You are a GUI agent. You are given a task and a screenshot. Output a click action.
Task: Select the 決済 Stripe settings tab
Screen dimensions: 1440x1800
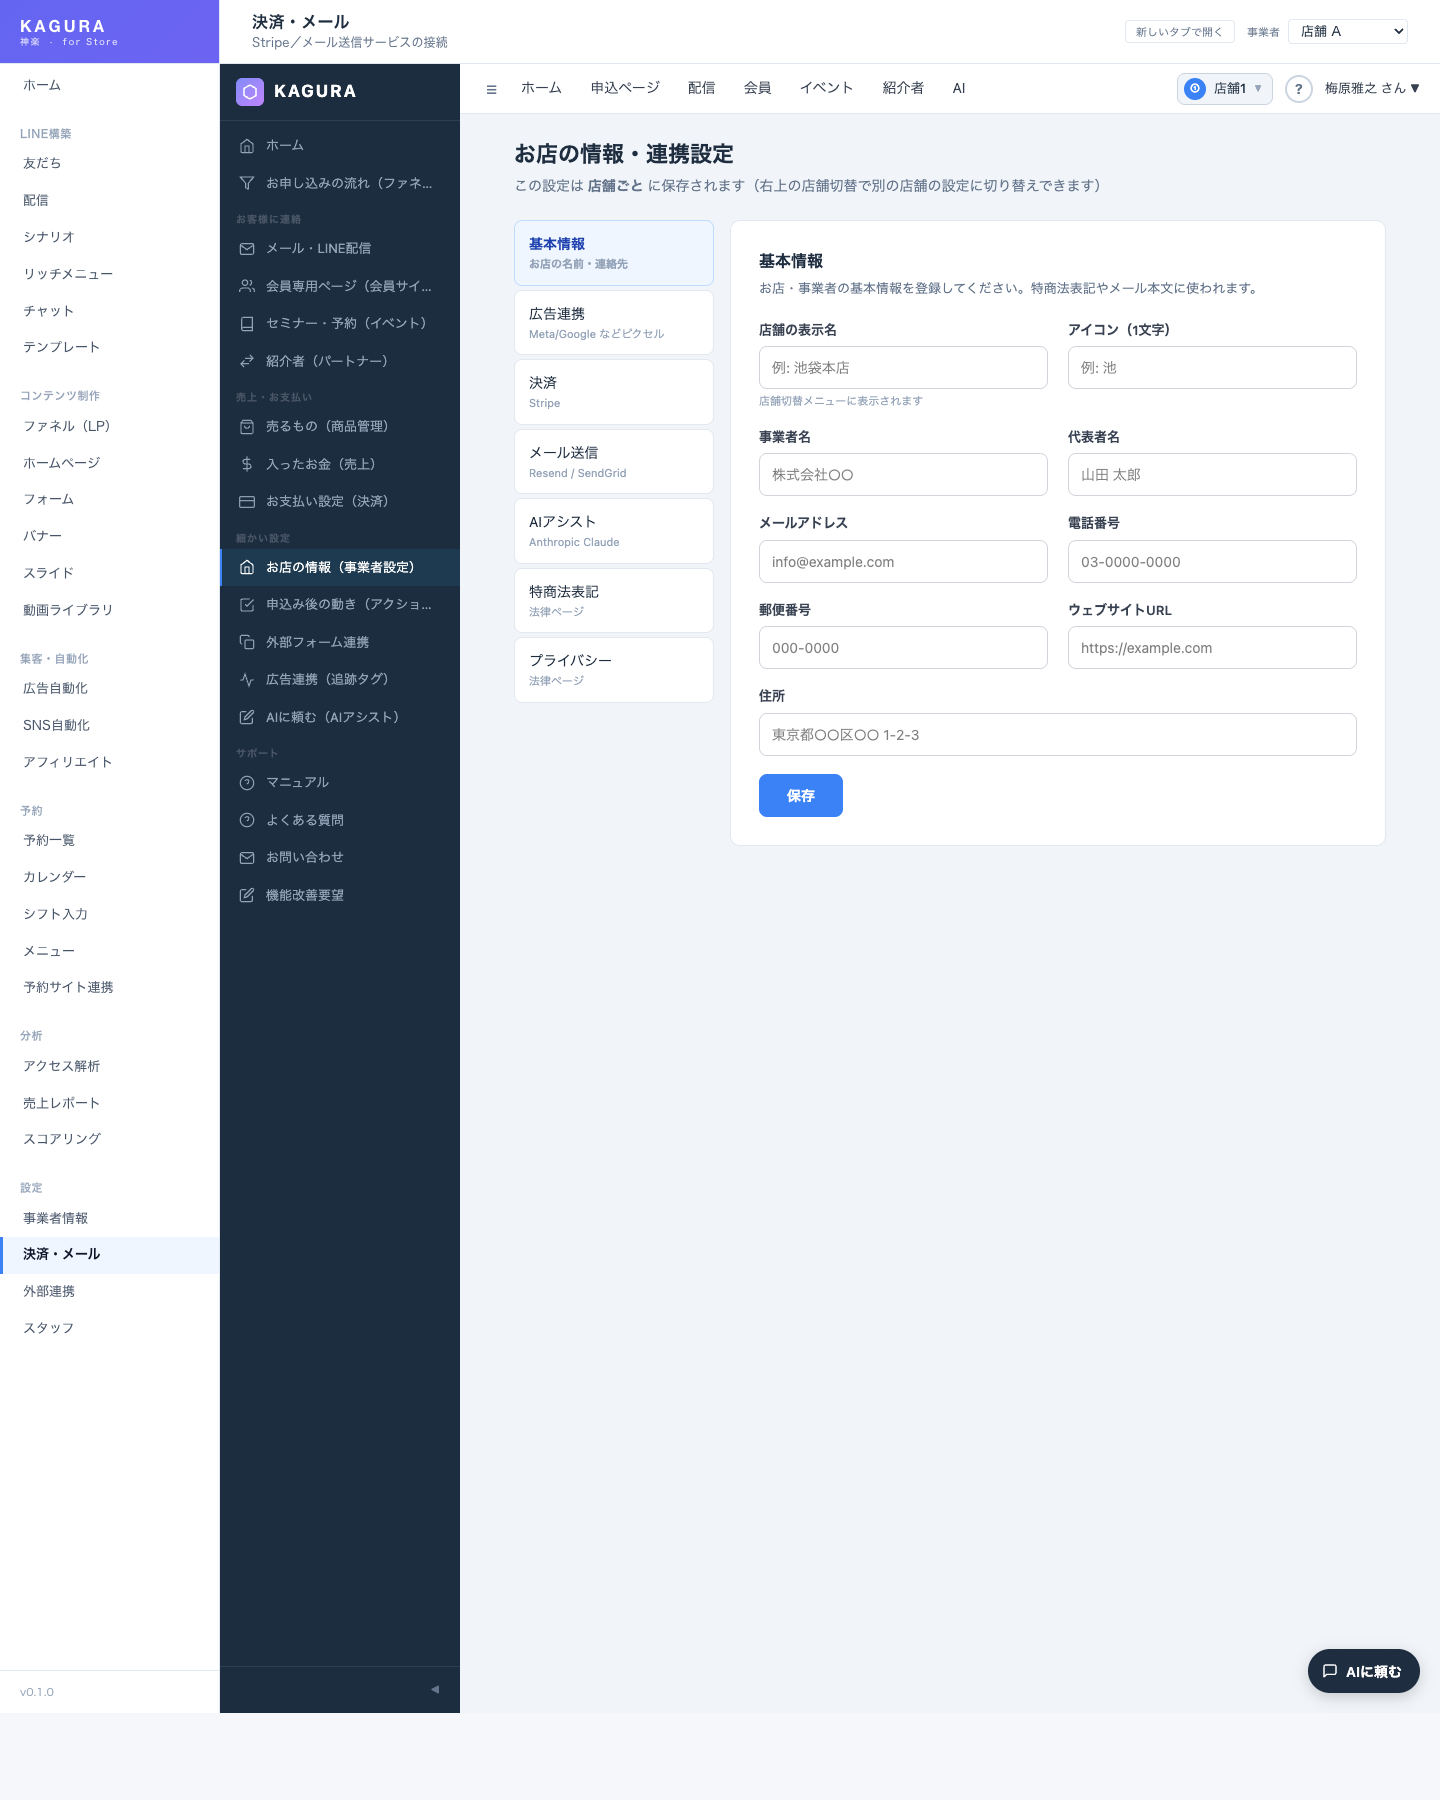[x=613, y=392]
